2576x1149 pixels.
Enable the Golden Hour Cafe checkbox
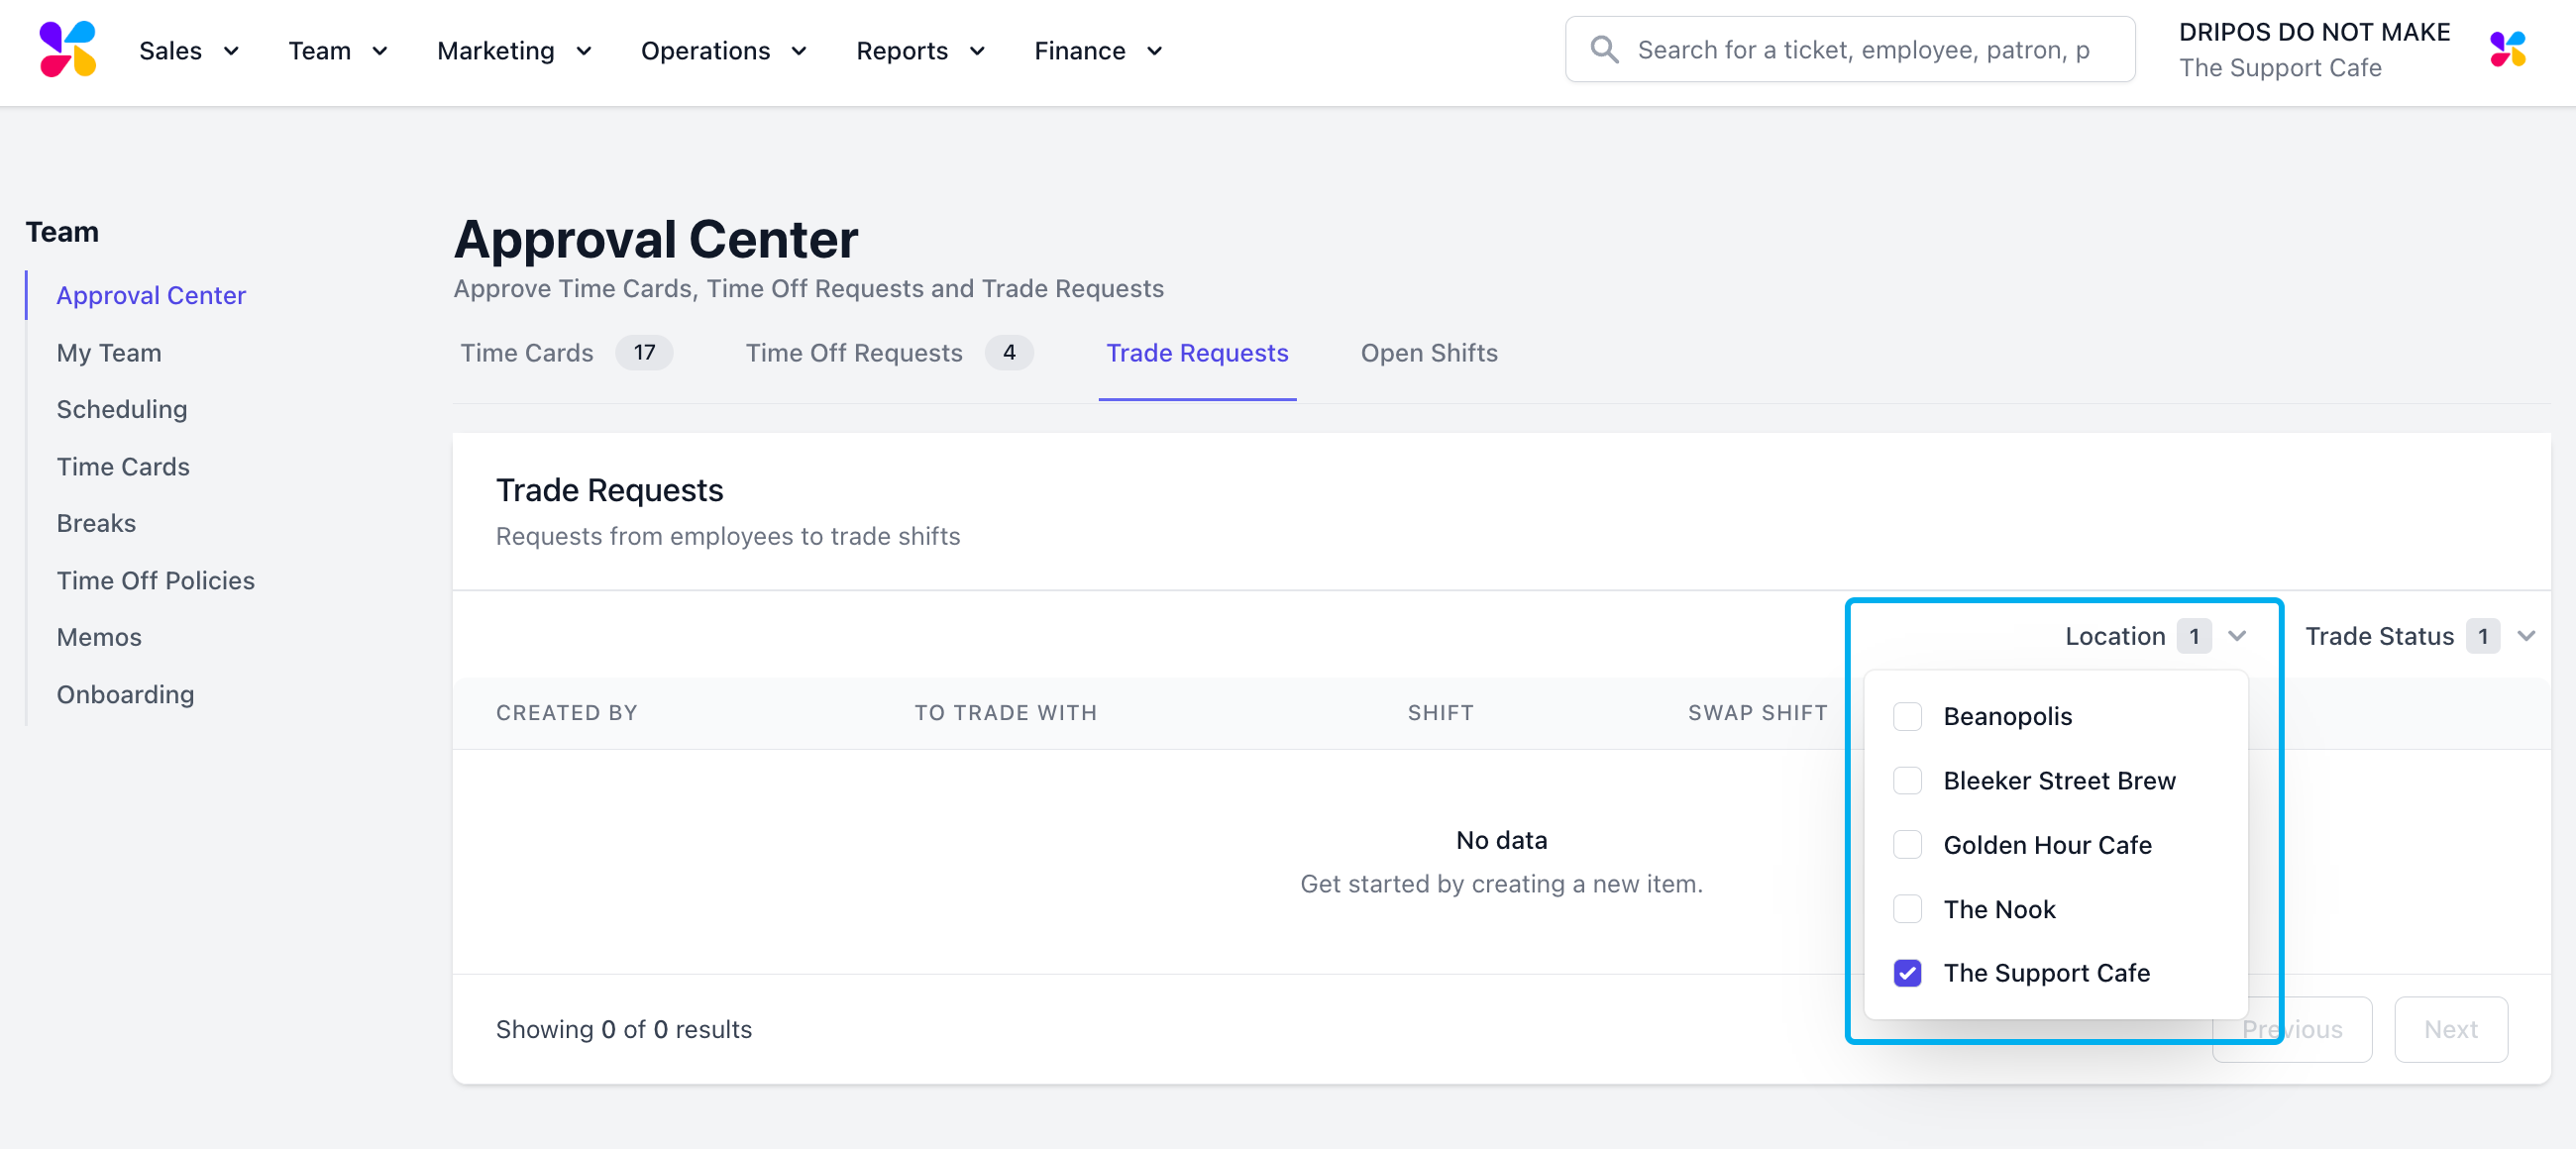point(1906,845)
